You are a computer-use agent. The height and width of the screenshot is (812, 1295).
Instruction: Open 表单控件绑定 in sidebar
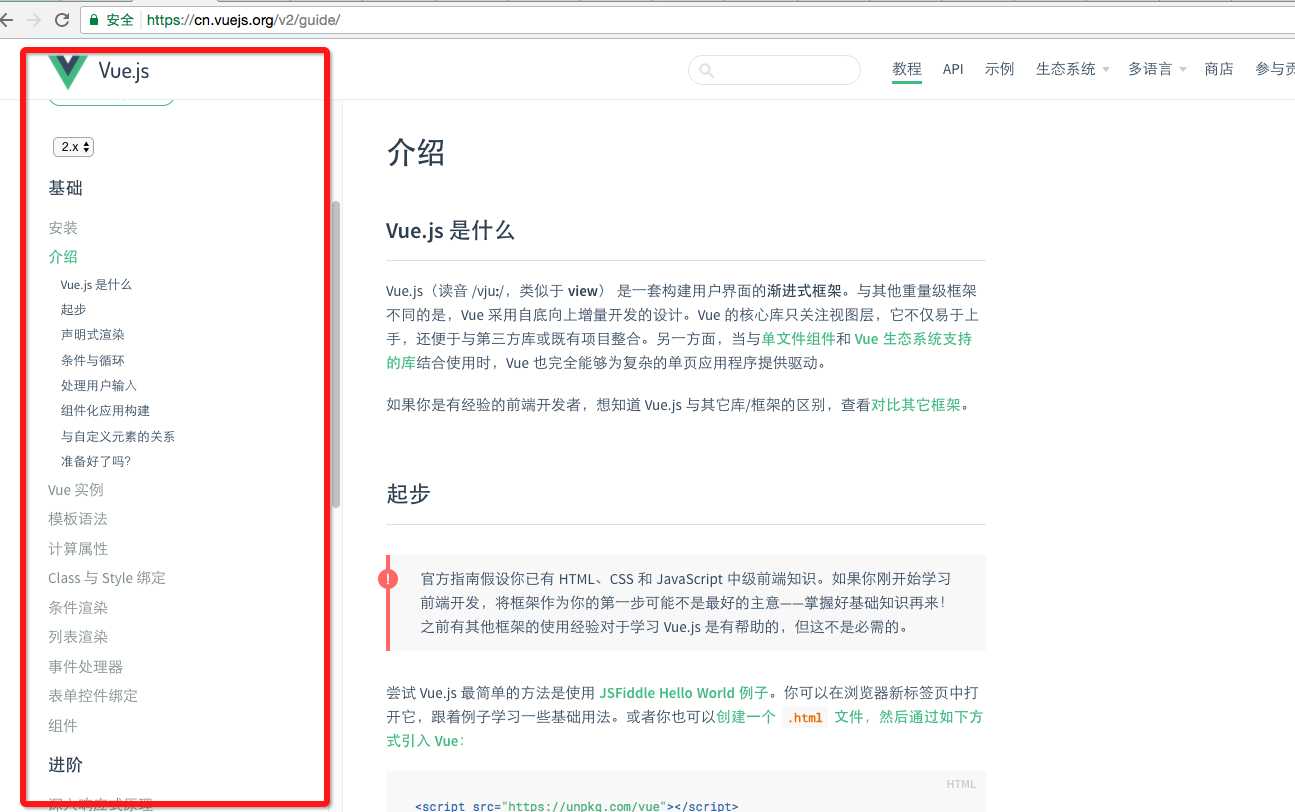[x=93, y=696]
